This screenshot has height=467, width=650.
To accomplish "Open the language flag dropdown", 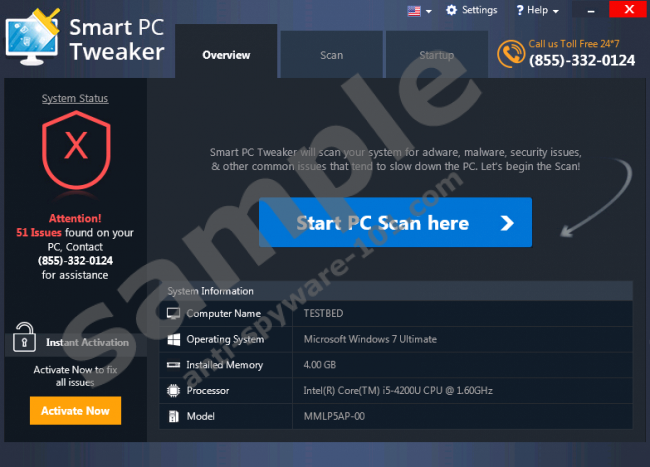I will (x=418, y=11).
